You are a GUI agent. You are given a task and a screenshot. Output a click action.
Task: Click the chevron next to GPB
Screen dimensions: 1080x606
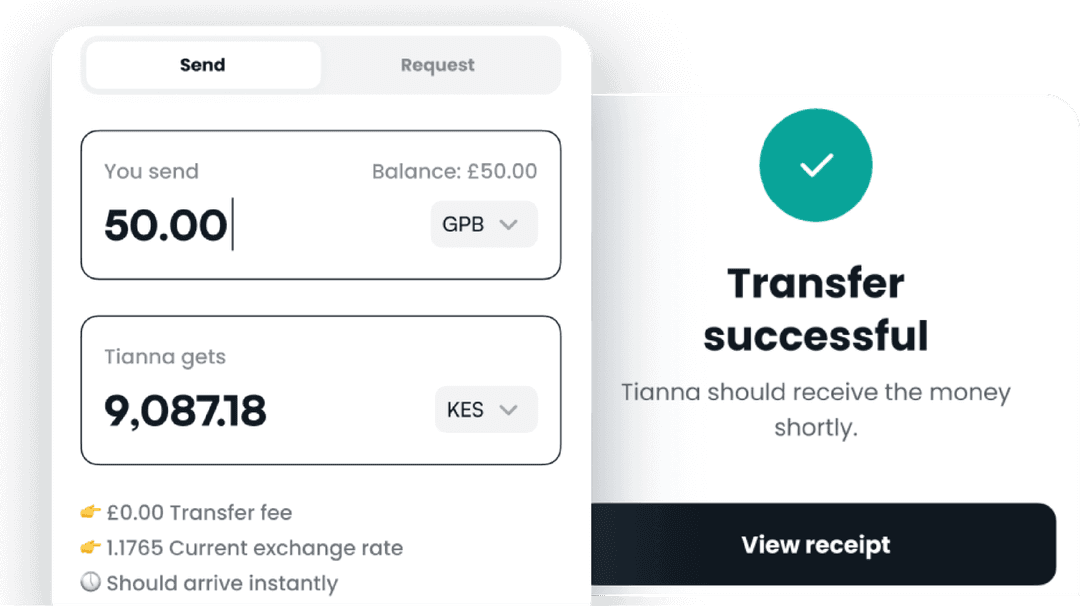[508, 224]
